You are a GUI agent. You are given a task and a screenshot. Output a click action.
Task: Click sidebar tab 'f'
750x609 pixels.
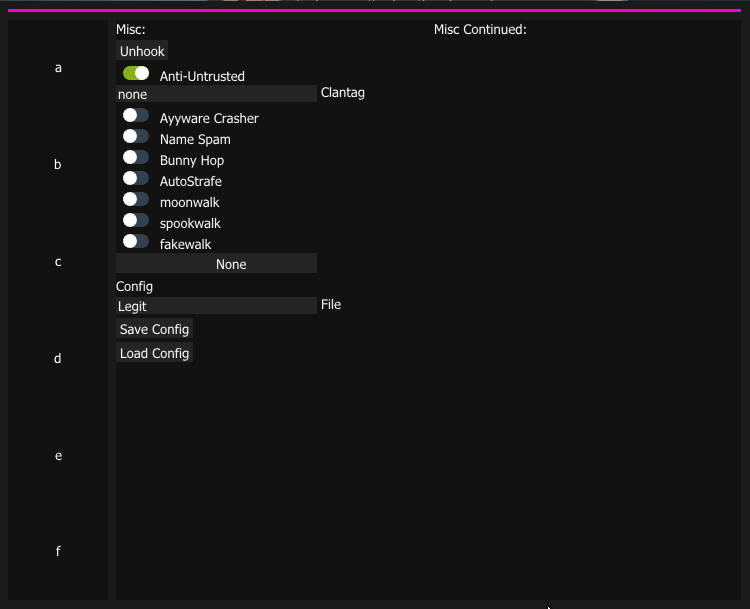pos(58,552)
